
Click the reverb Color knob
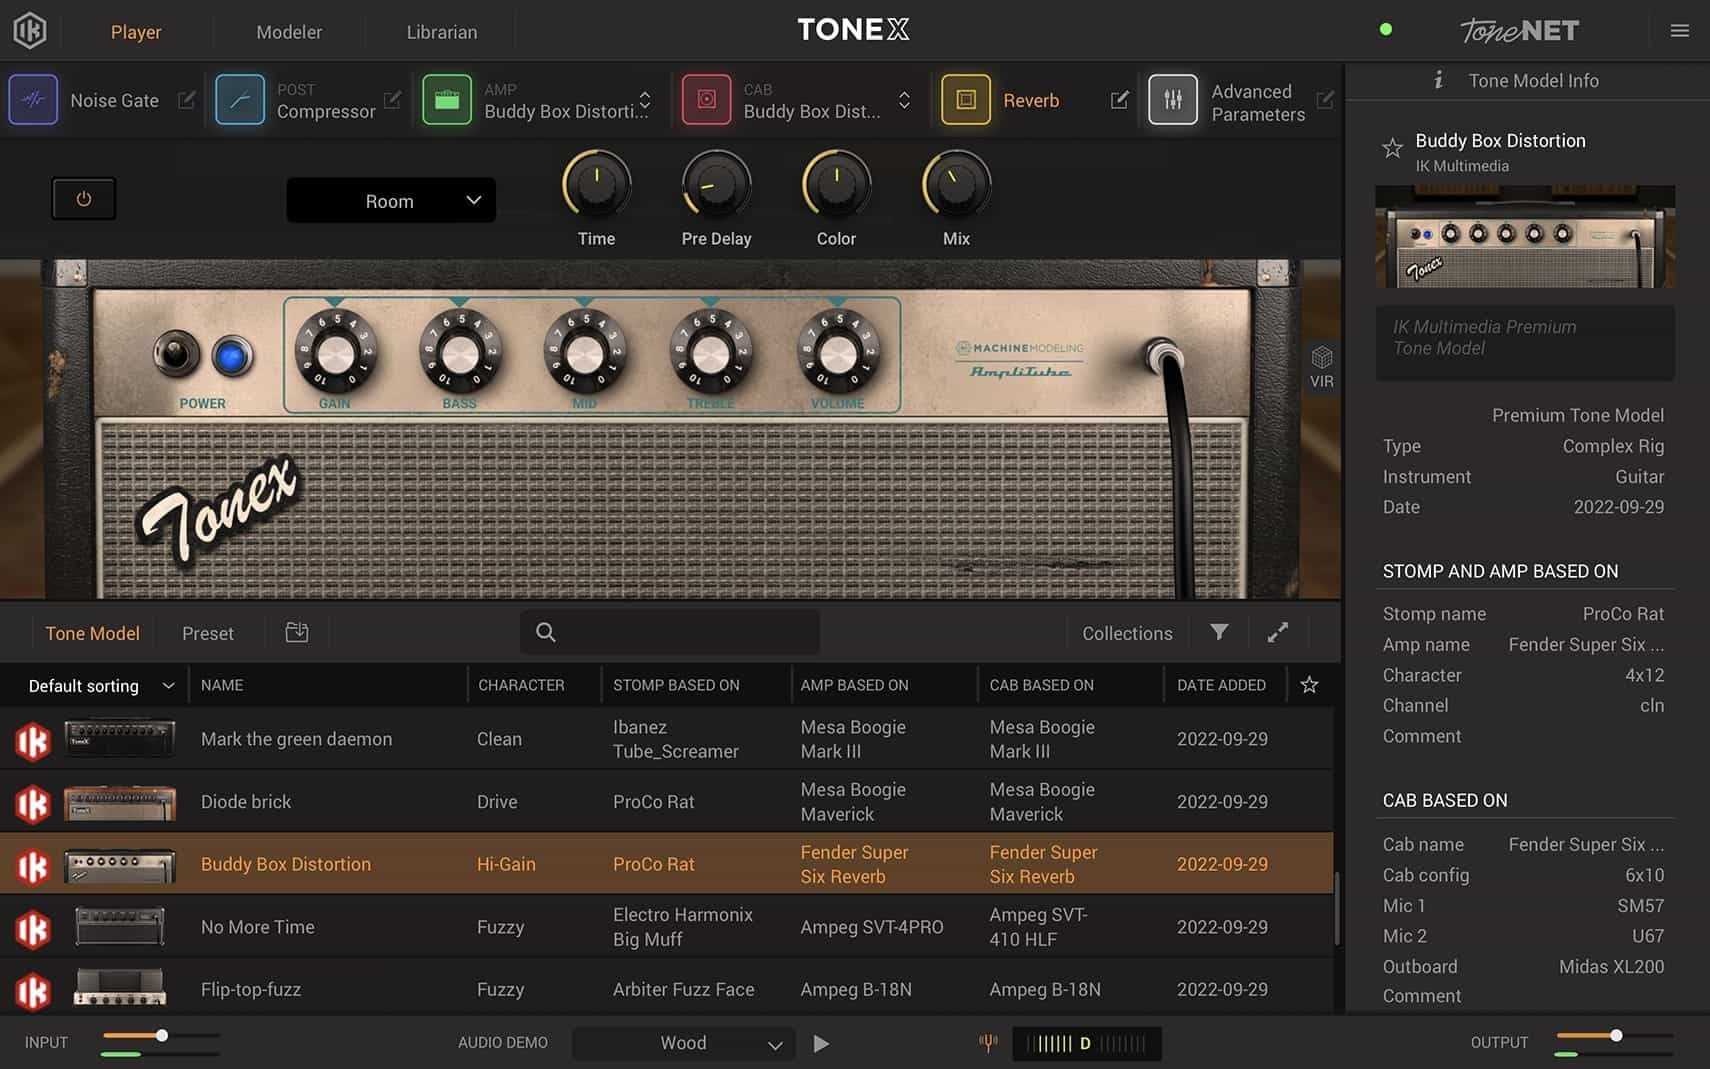pyautogui.click(x=836, y=186)
